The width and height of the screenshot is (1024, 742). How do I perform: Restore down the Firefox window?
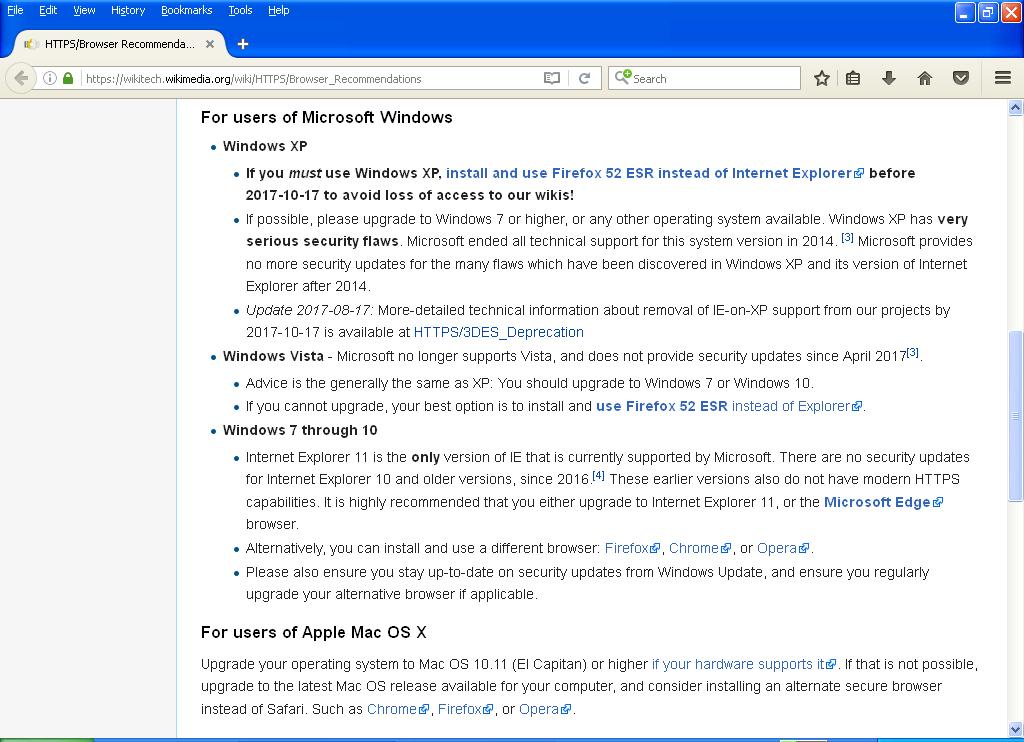pos(988,12)
